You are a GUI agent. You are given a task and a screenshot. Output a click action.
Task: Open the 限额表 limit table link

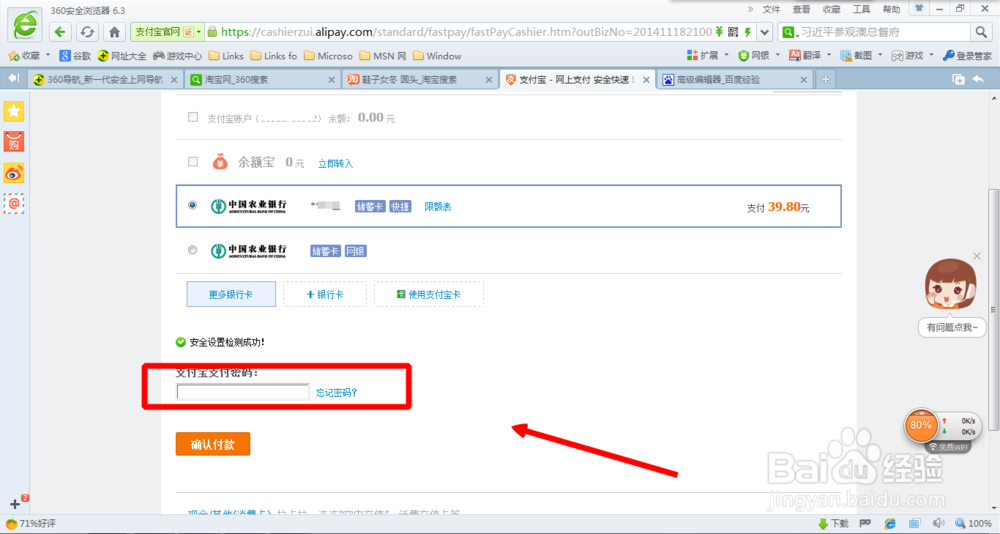click(x=438, y=206)
